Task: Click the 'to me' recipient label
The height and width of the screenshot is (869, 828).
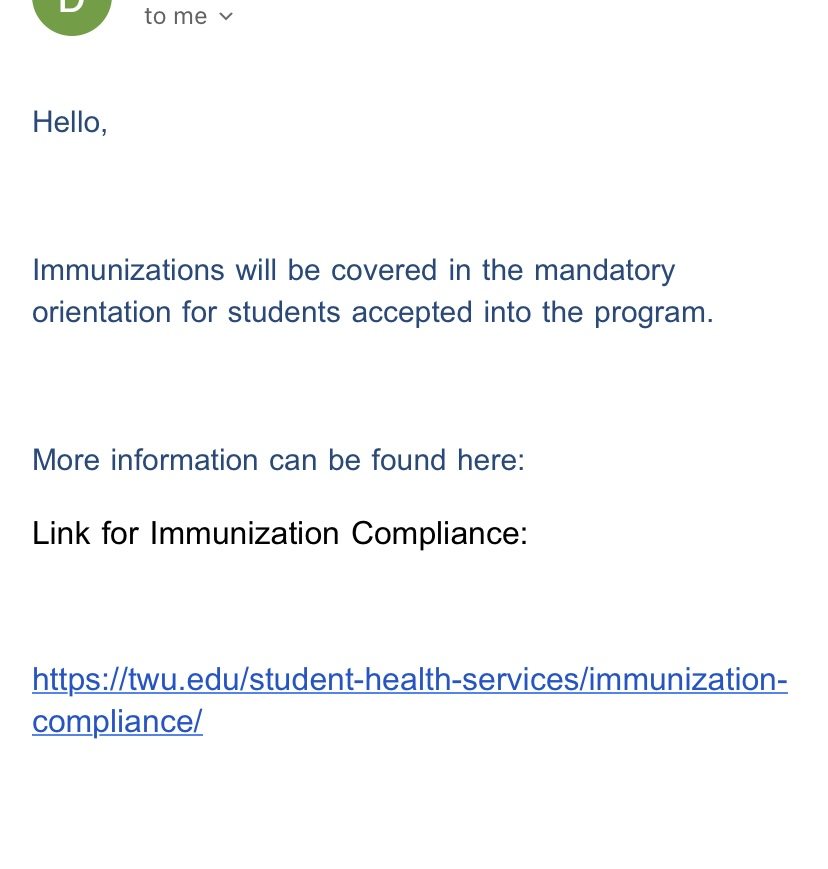Action: pyautogui.click(x=176, y=16)
